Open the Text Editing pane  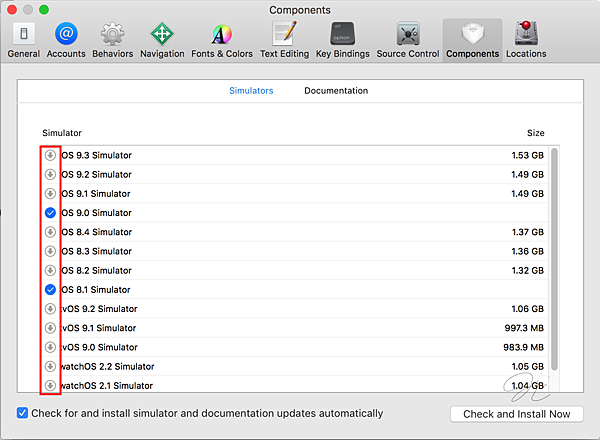pyautogui.click(x=284, y=40)
